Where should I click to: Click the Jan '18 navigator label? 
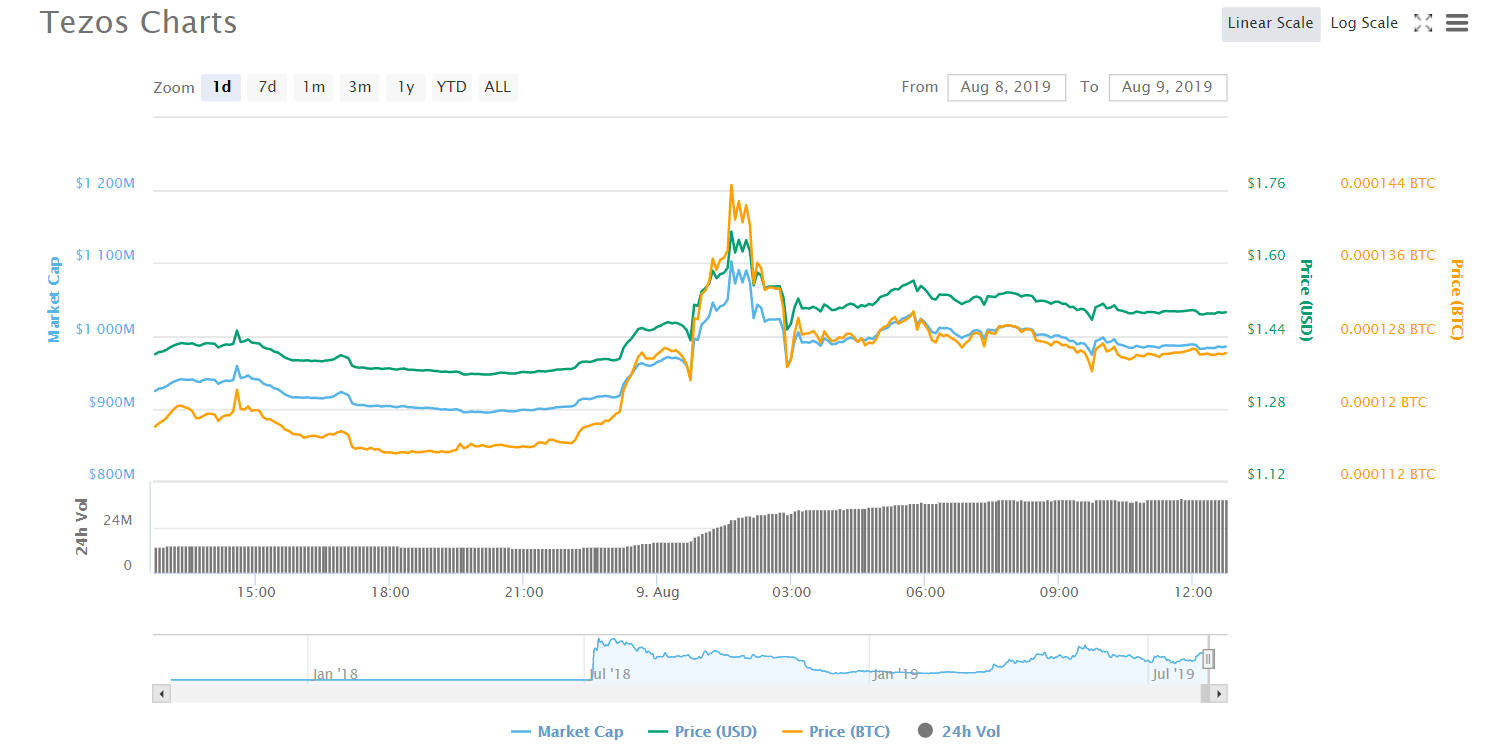[x=334, y=674]
